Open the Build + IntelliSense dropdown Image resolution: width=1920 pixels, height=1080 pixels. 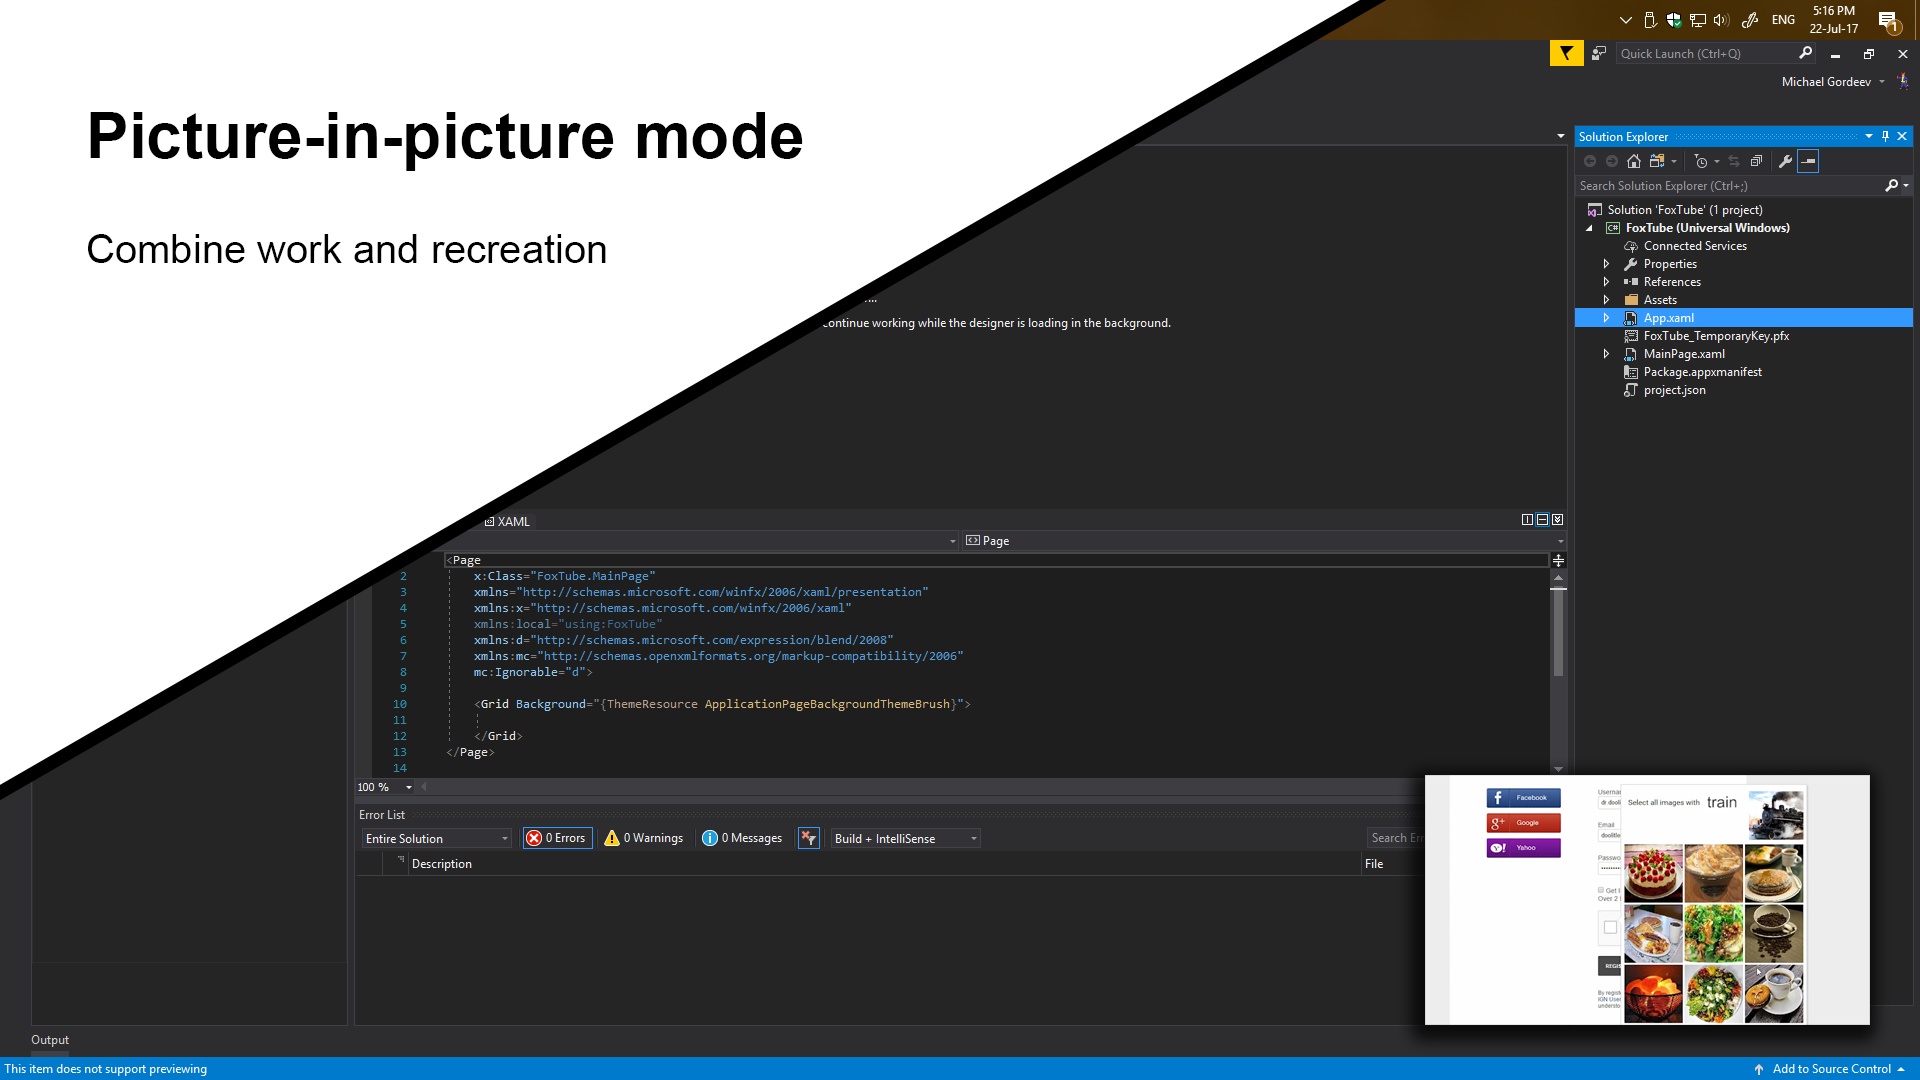pos(905,838)
